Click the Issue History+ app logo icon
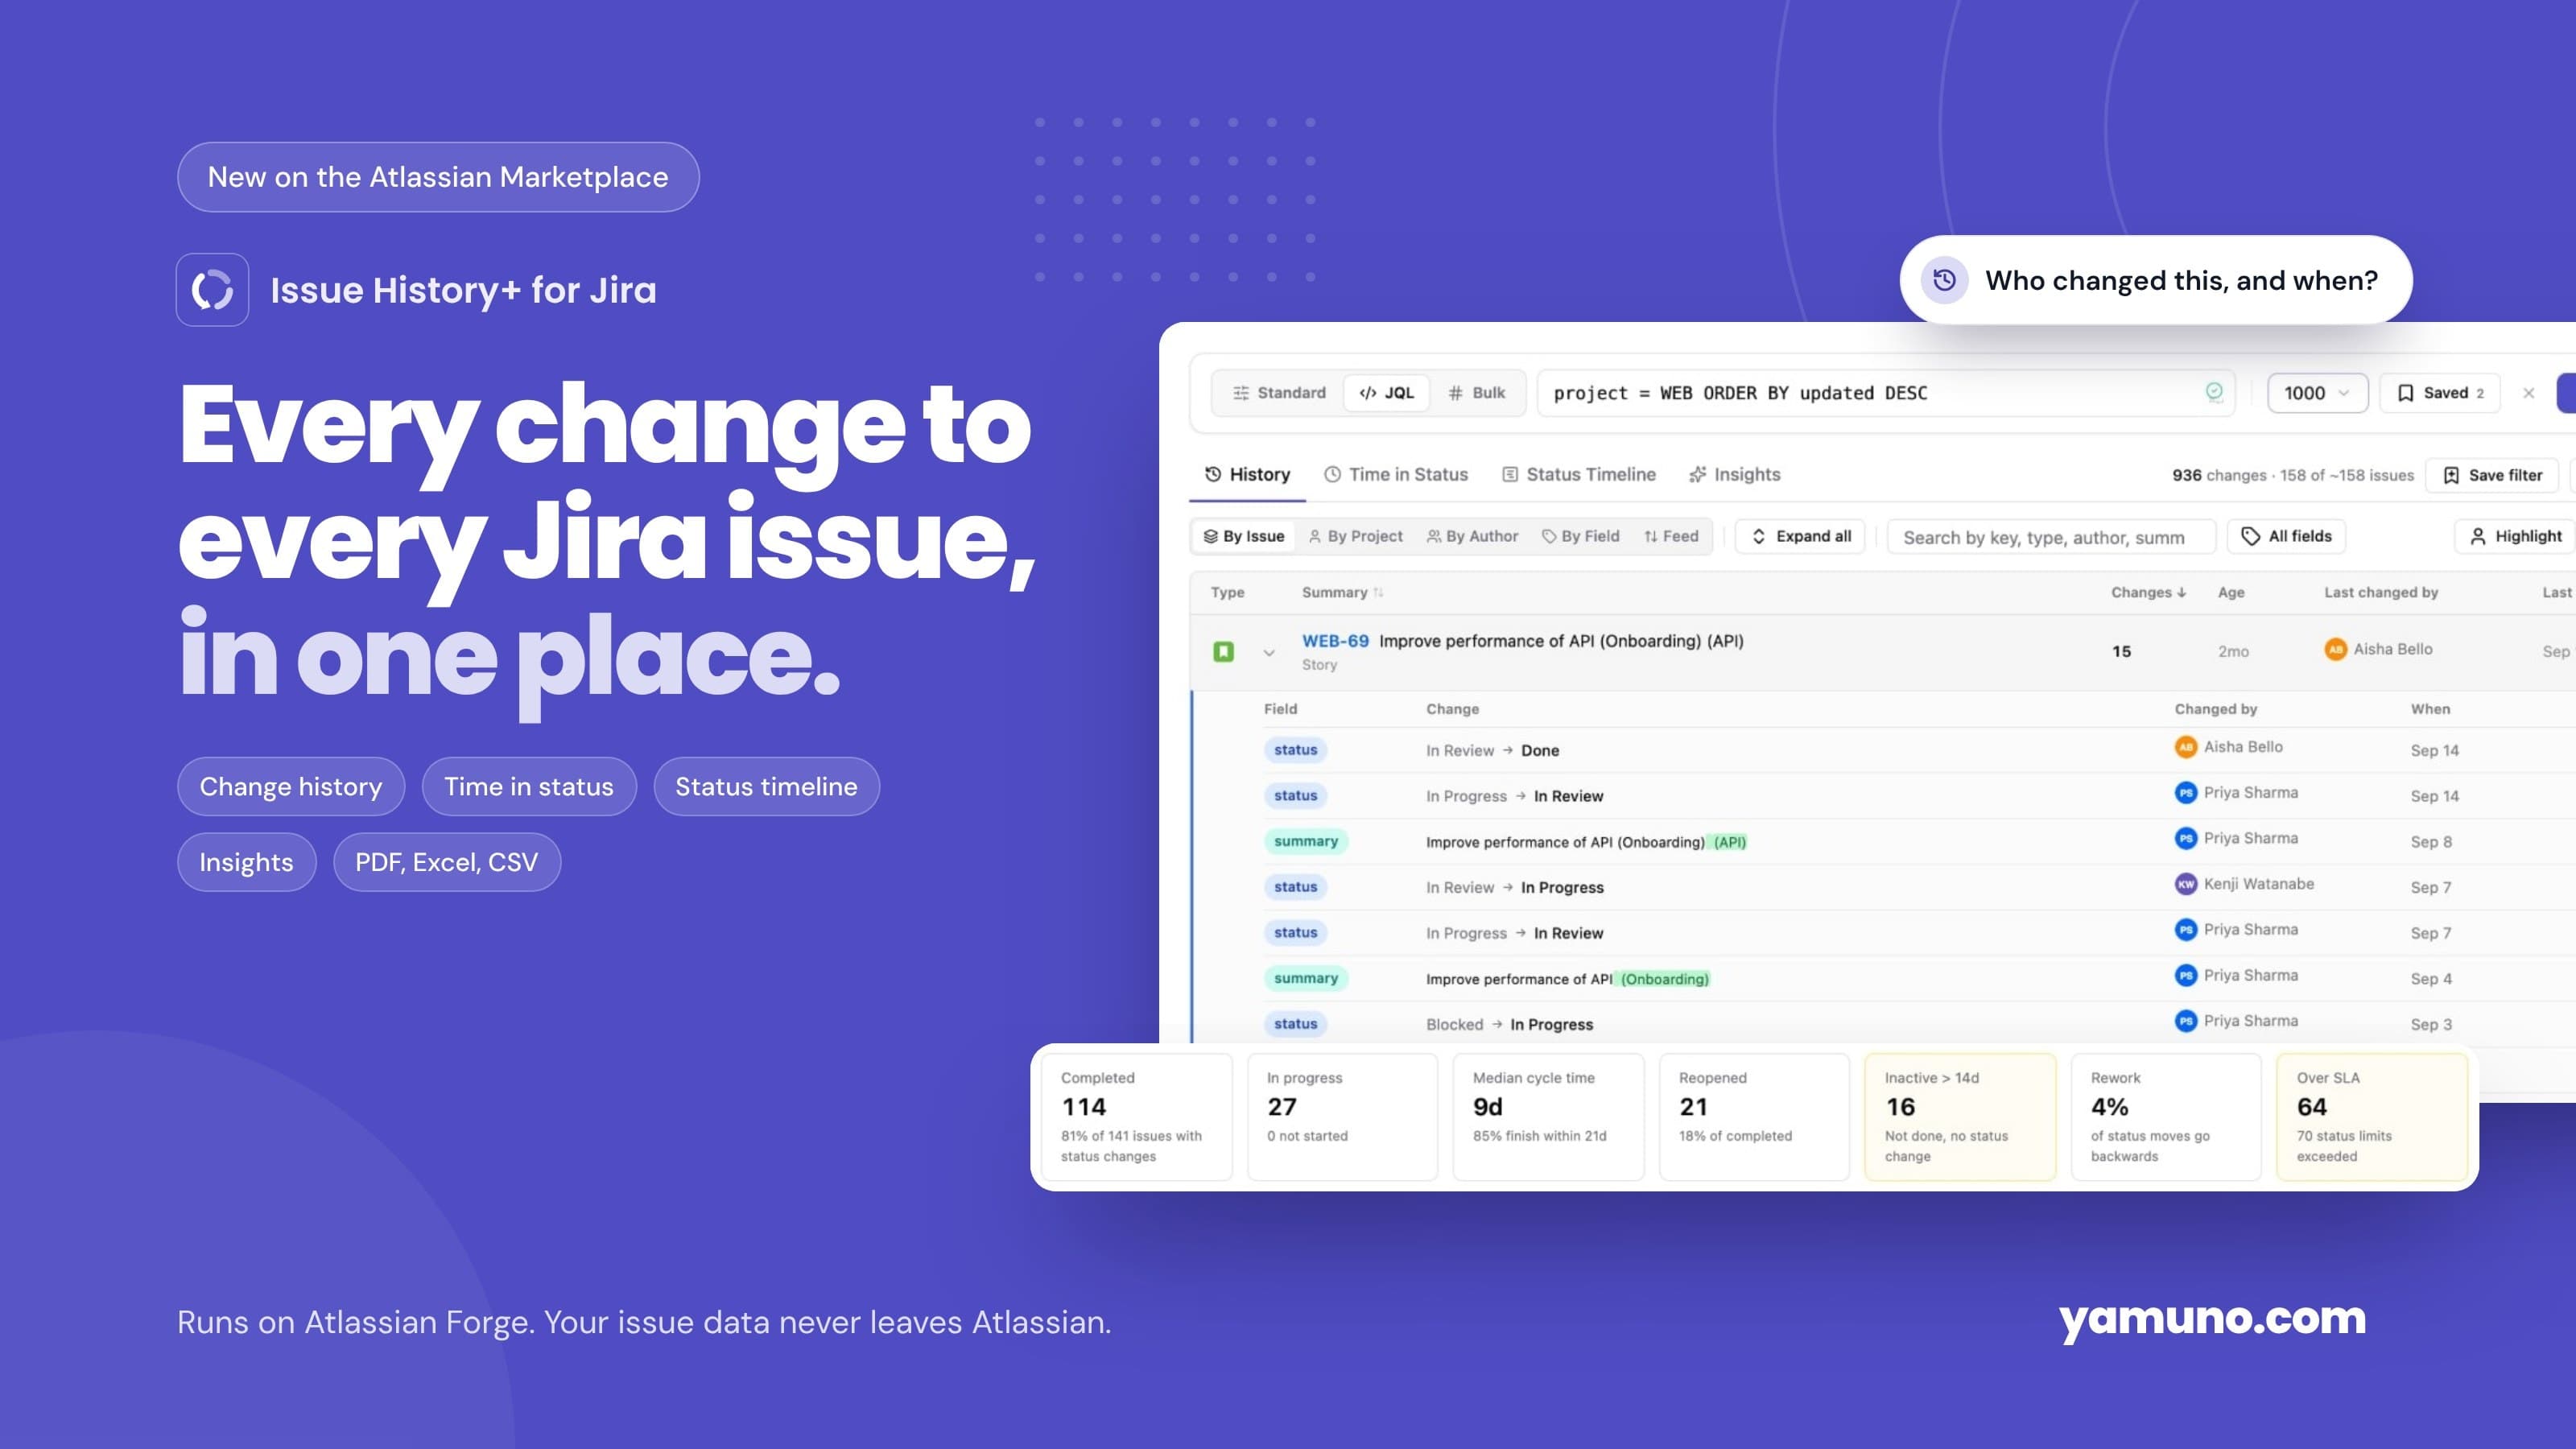2576x1449 pixels. point(212,290)
